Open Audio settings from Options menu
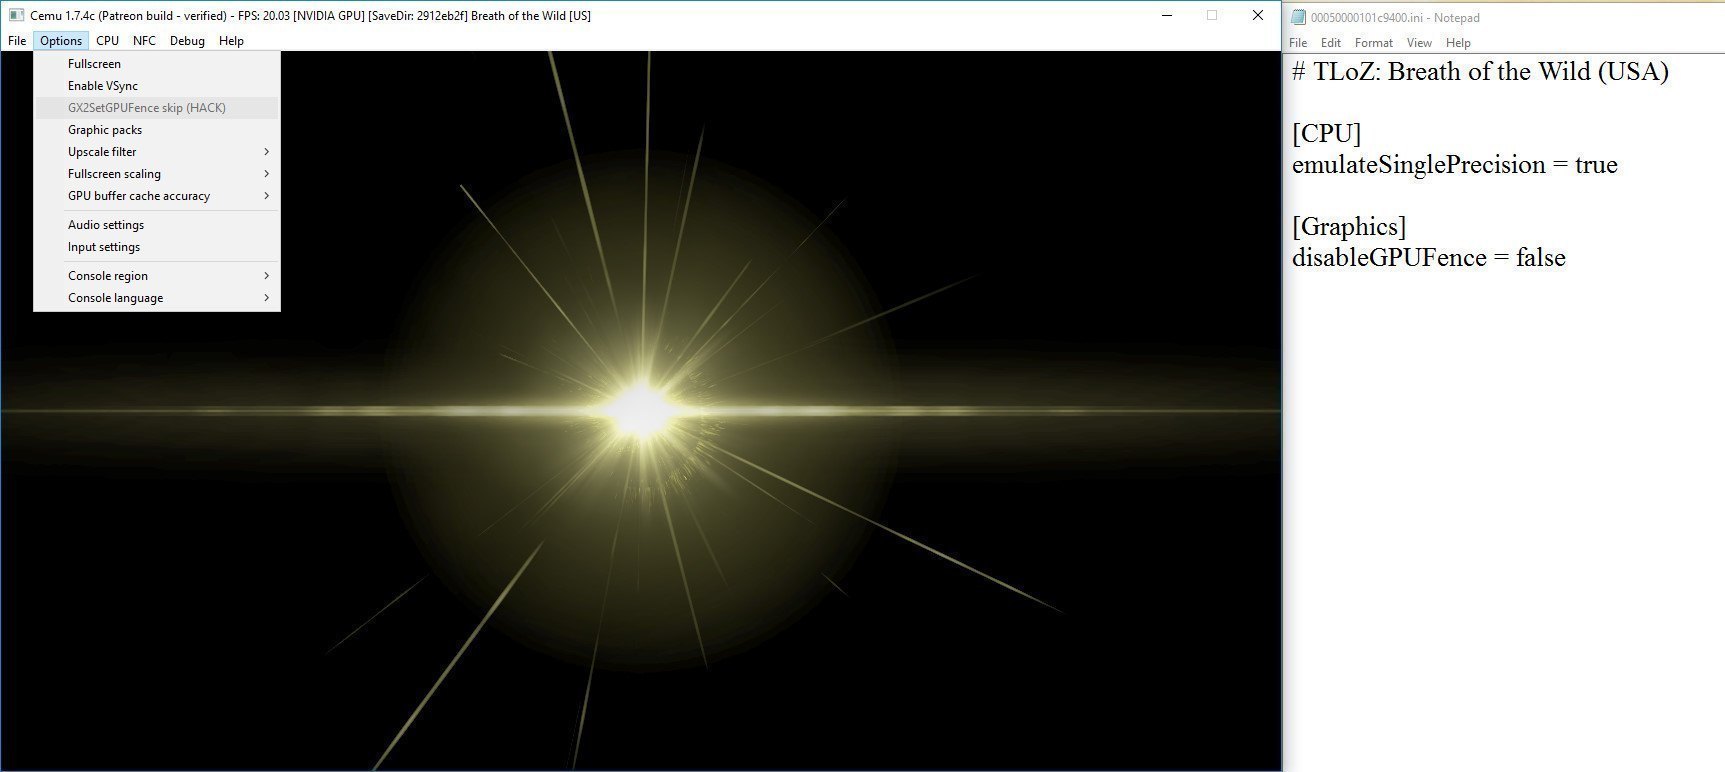Viewport: 1725px width, 772px height. pos(157,225)
